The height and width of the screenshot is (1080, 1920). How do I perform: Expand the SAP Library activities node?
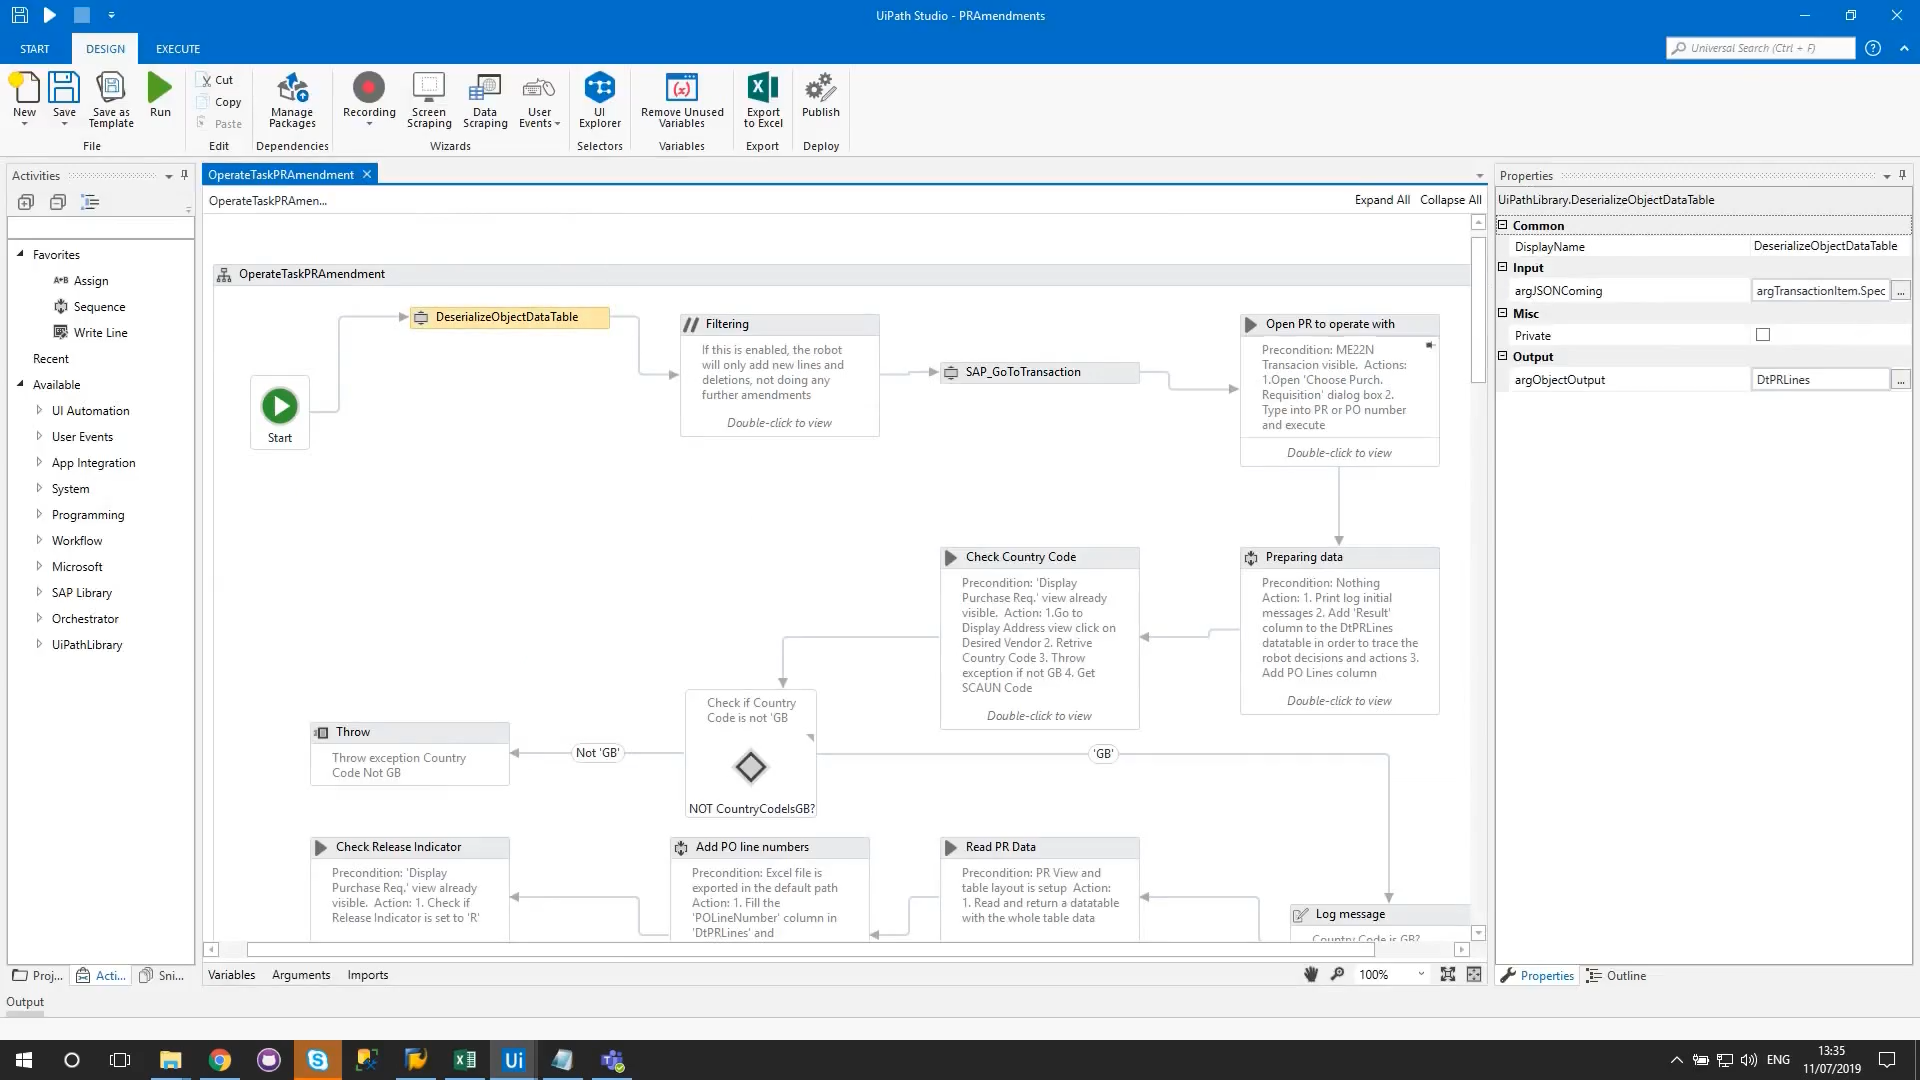39,592
